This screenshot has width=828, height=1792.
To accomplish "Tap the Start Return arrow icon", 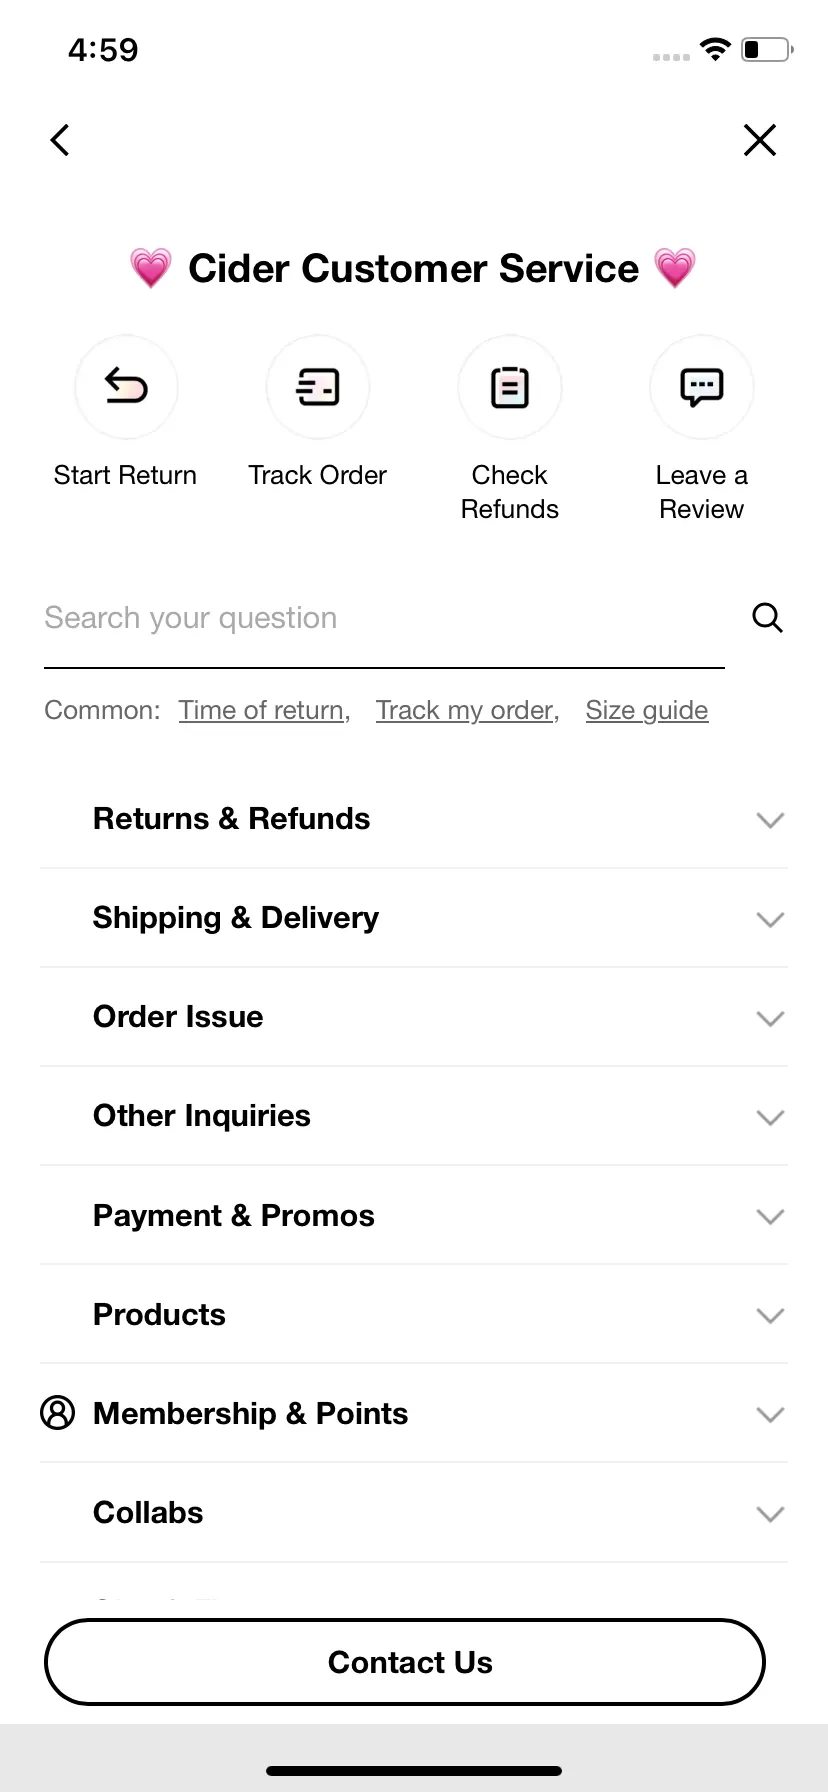I will tap(126, 387).
